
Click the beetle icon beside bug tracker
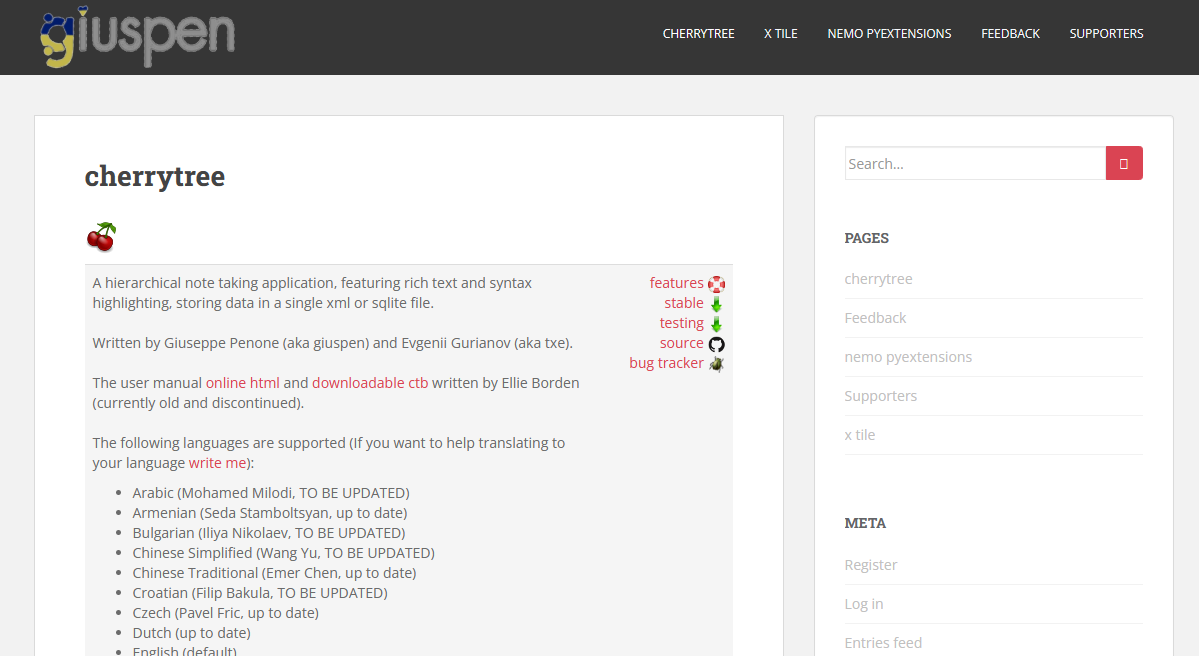click(716, 363)
